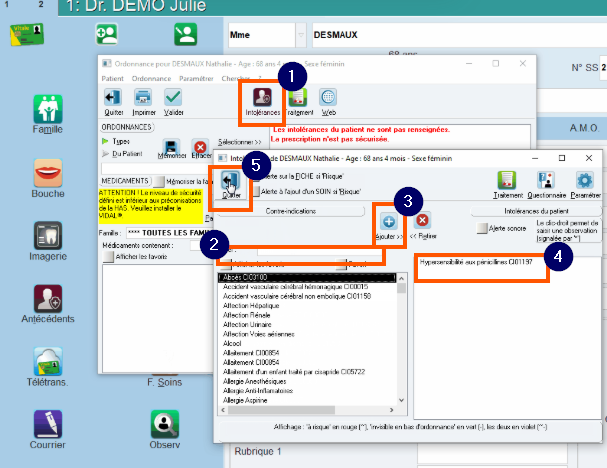Select Affection Hépatique in the list

tap(251, 306)
